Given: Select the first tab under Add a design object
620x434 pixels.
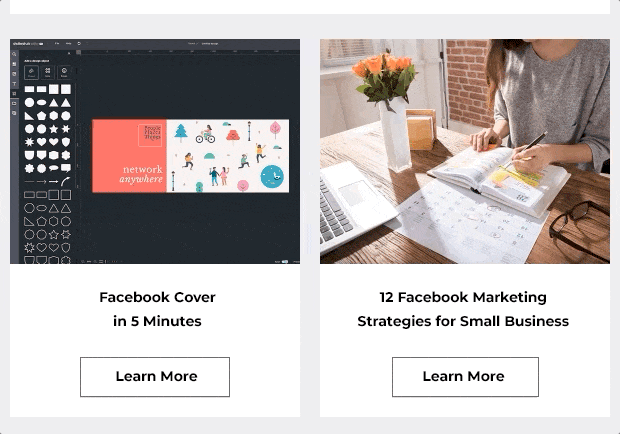Looking at the screenshot, I should (x=31, y=72).
